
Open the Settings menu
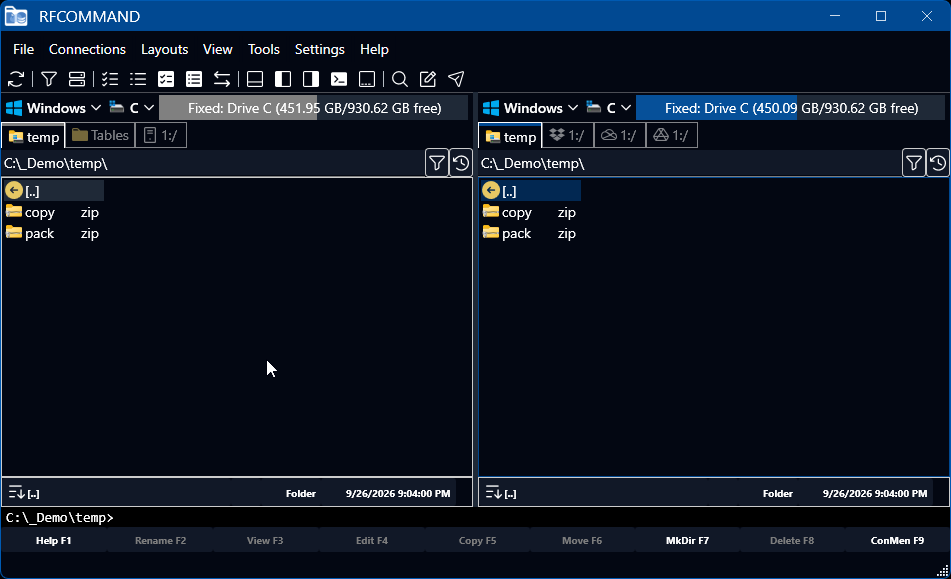point(320,49)
